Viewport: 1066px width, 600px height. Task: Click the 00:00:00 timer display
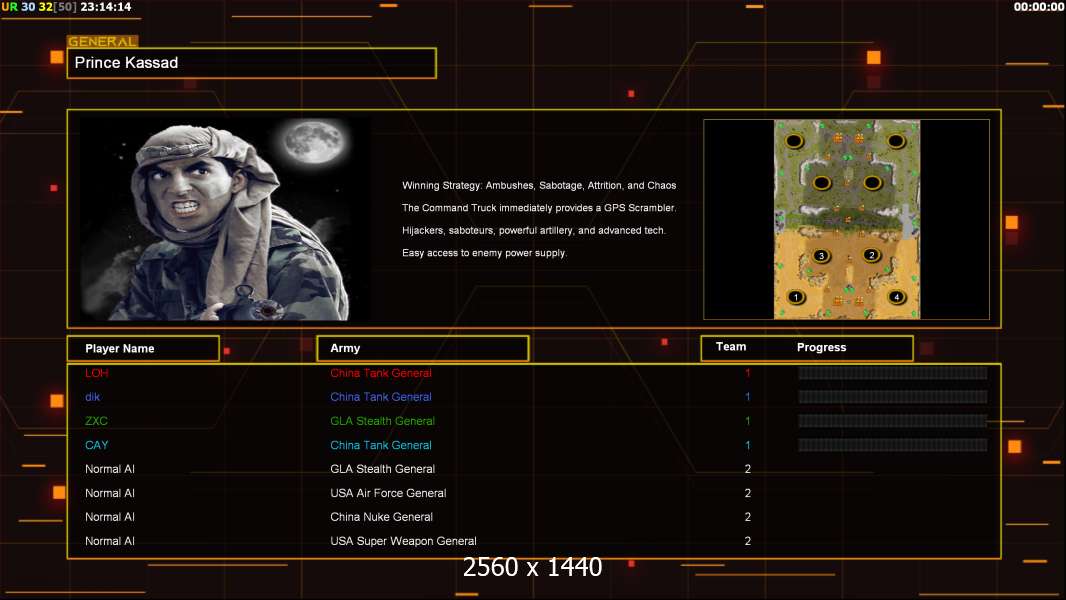point(1038,7)
